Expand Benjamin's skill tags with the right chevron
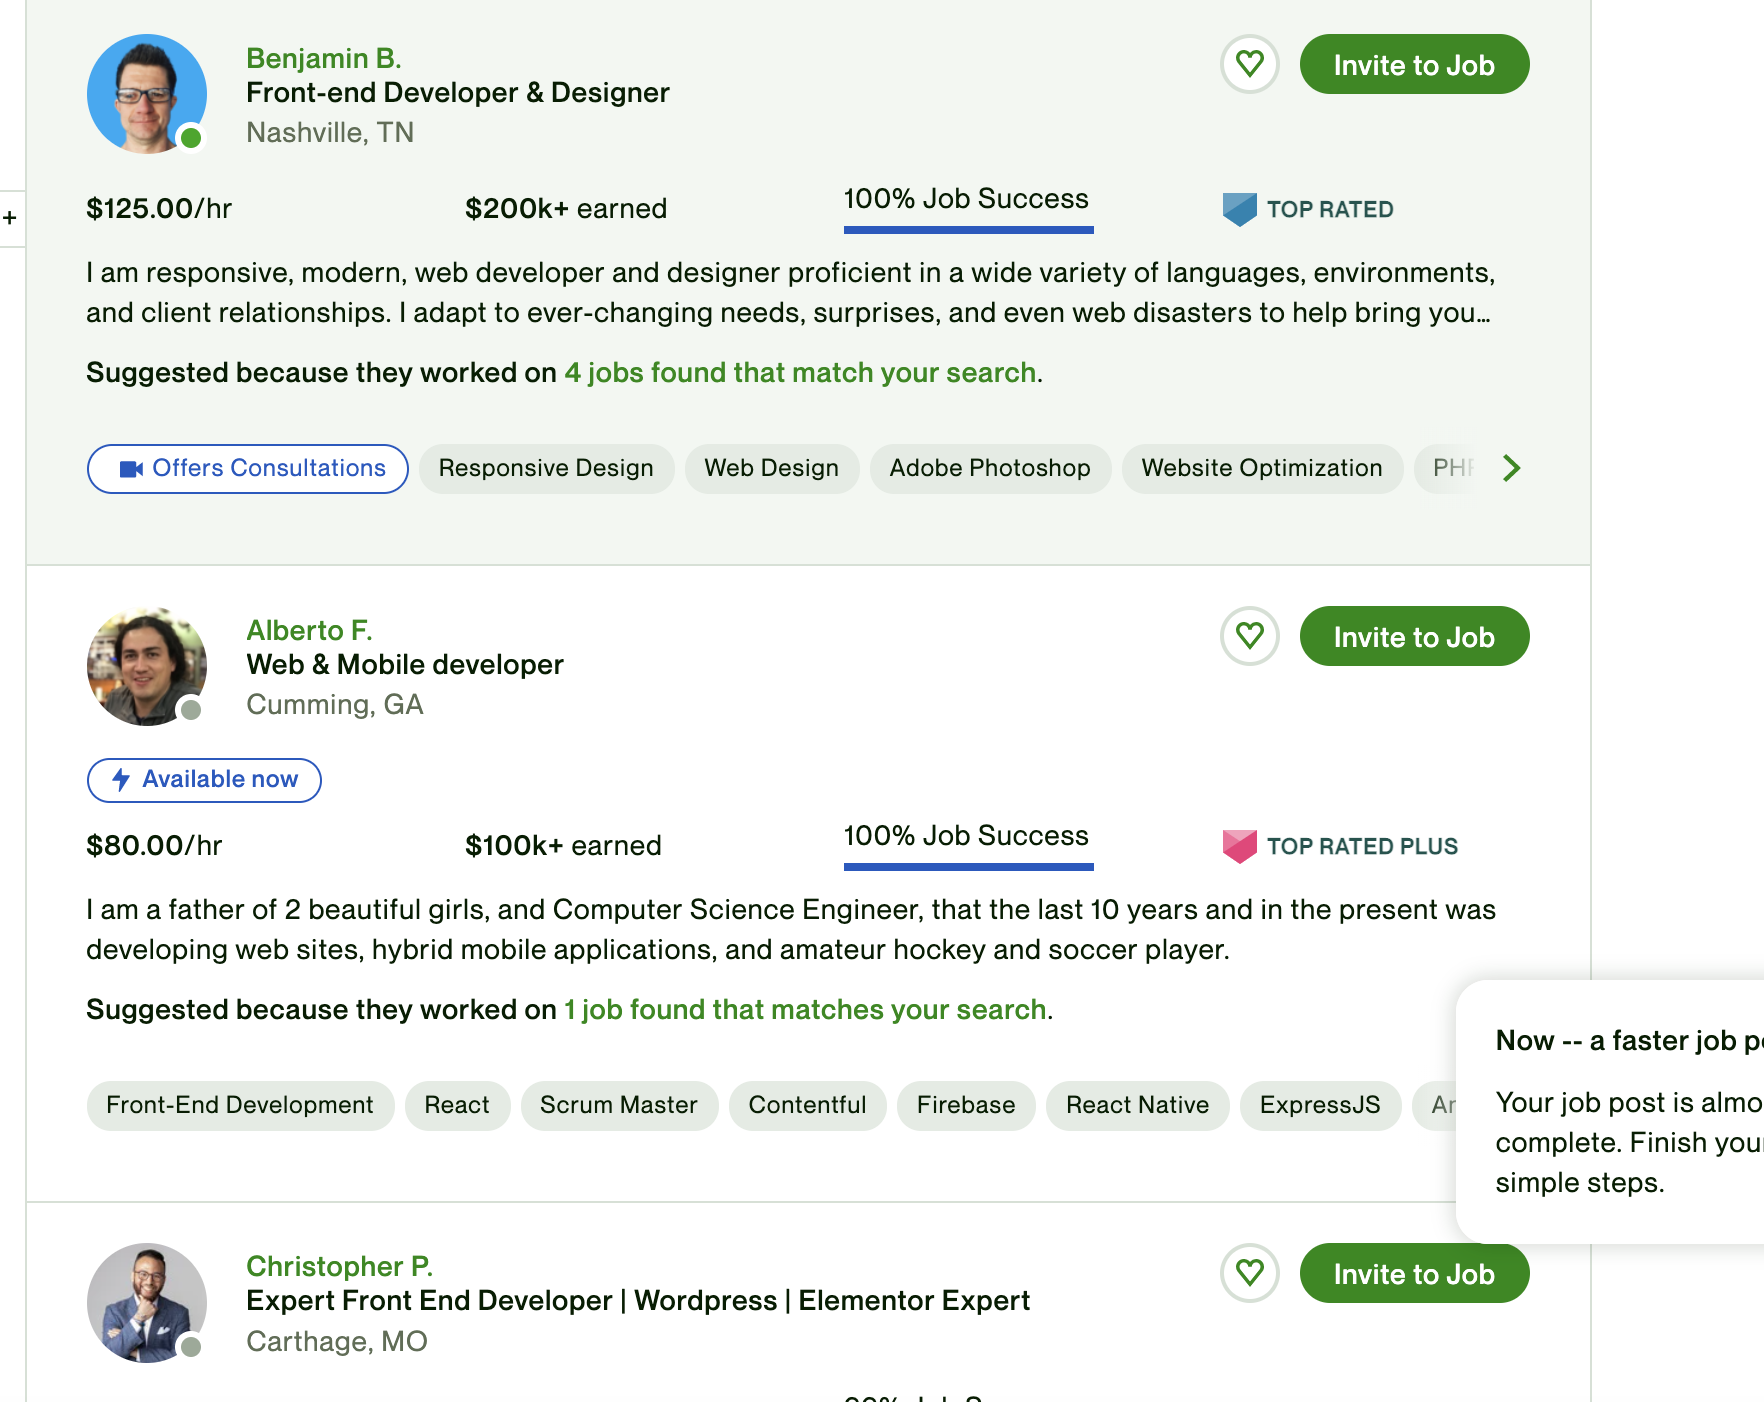This screenshot has height=1402, width=1764. click(x=1511, y=468)
